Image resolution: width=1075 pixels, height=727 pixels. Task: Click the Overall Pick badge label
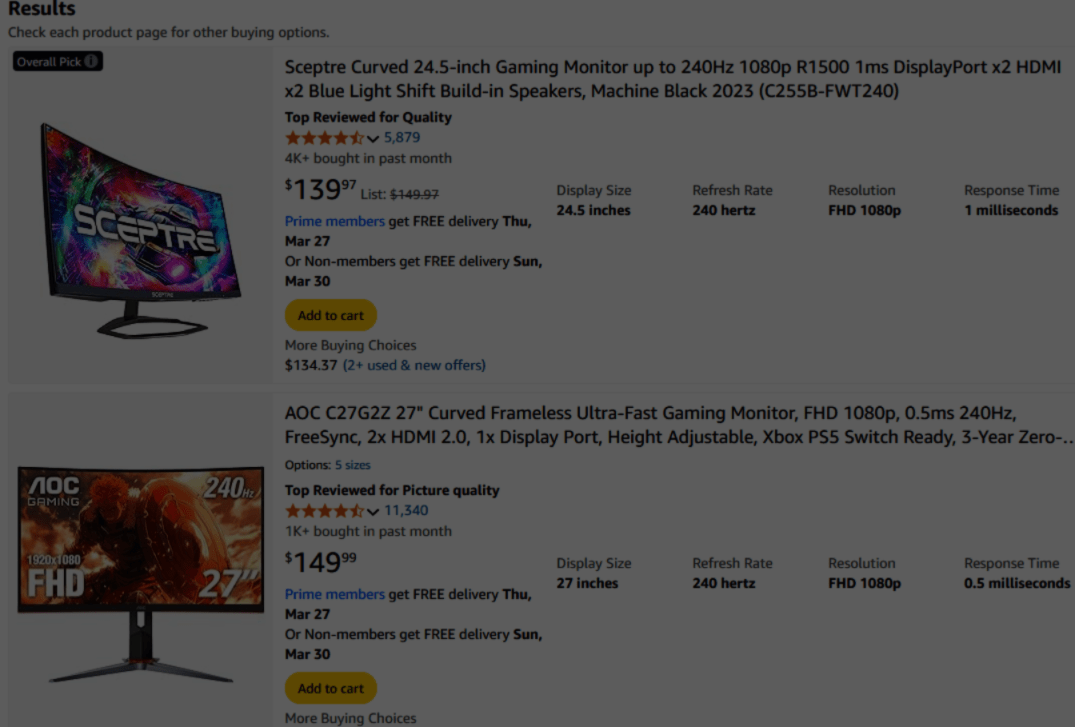click(49, 62)
